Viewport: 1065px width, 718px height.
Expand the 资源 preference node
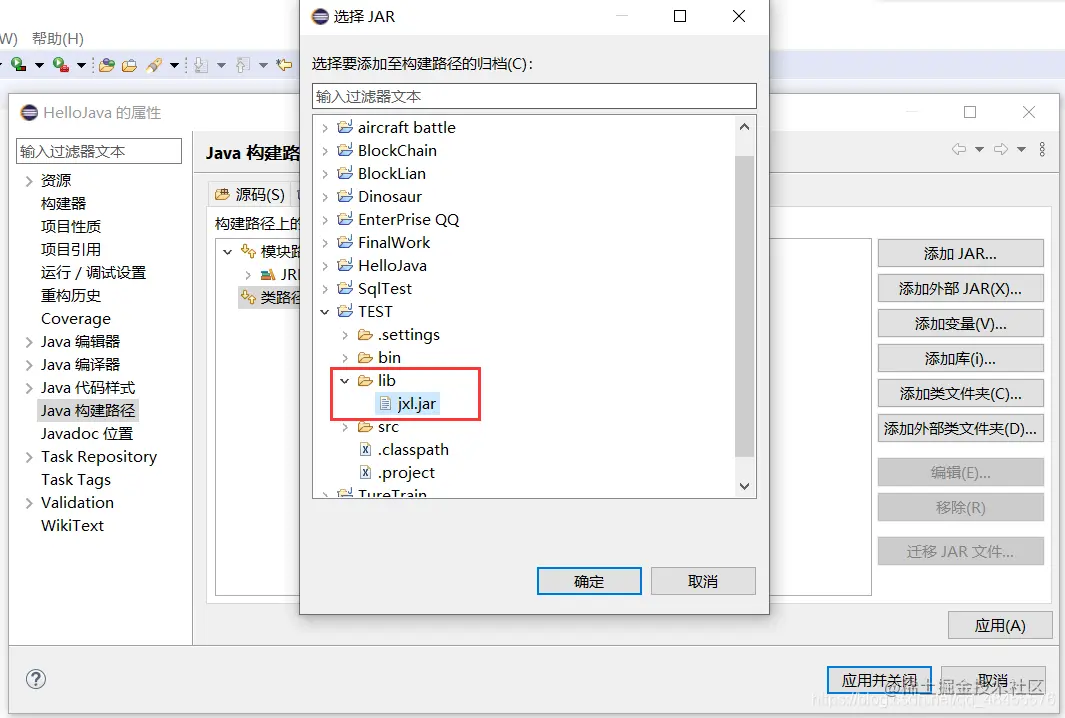coord(29,181)
